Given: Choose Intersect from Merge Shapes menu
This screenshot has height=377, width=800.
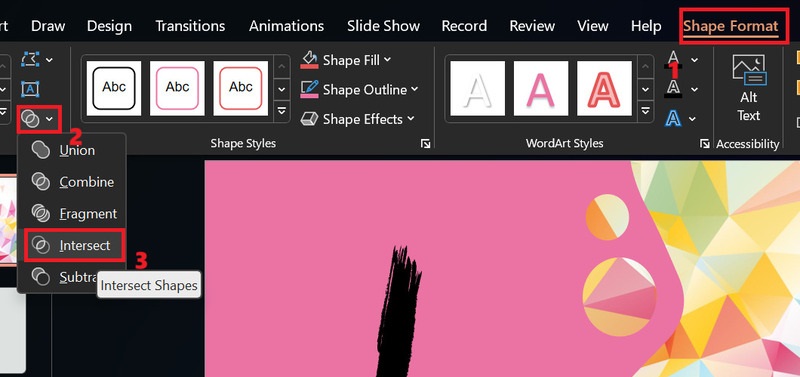Looking at the screenshot, I should pos(74,245).
